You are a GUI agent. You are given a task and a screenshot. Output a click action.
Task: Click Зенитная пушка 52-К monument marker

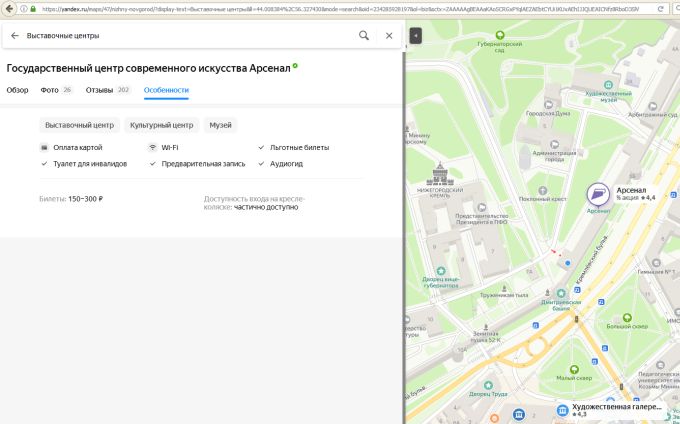(486, 327)
